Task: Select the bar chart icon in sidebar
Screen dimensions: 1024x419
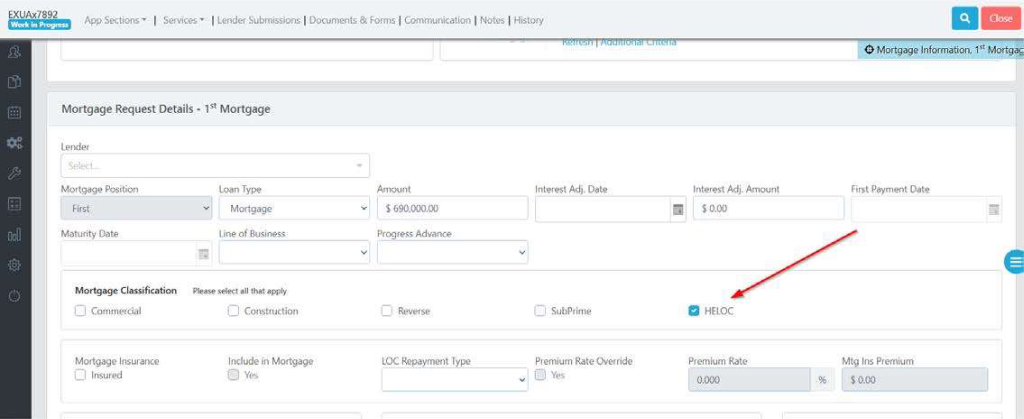Action: tap(15, 235)
